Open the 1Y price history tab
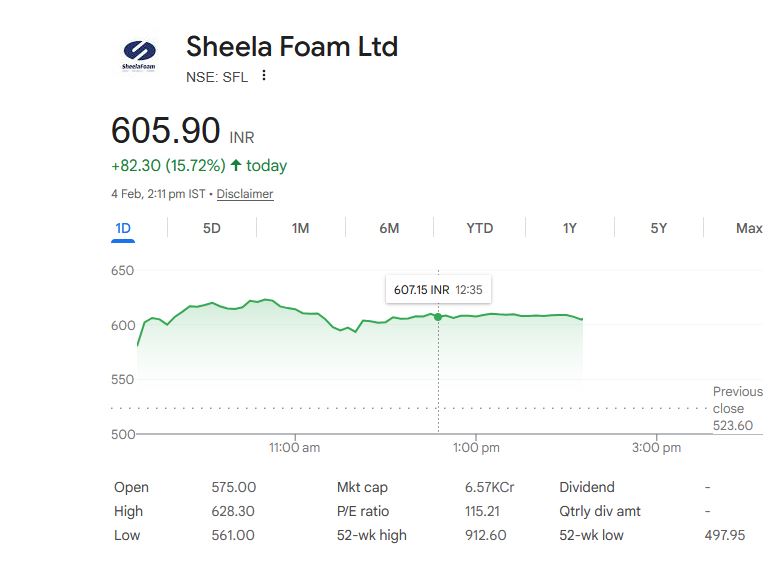Image resolution: width=778 pixels, height=583 pixels. click(x=569, y=228)
